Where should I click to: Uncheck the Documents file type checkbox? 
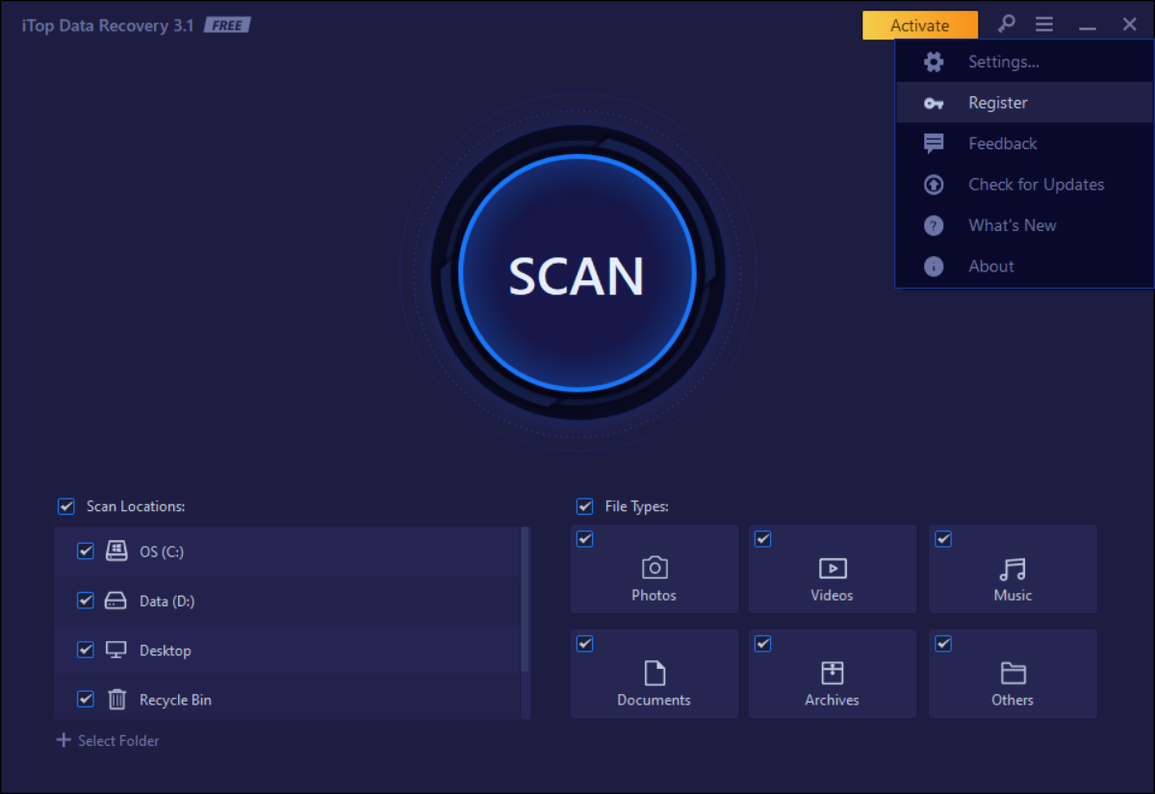[x=585, y=644]
